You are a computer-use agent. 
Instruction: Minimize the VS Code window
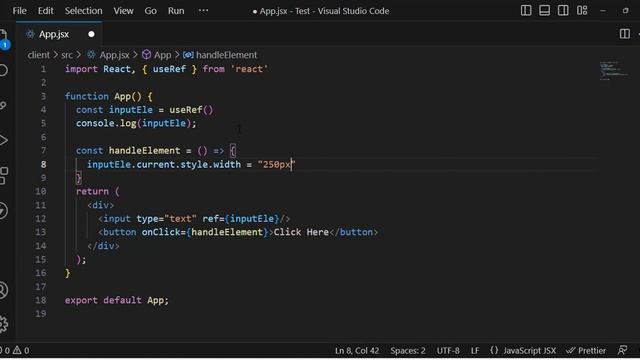click(602, 11)
